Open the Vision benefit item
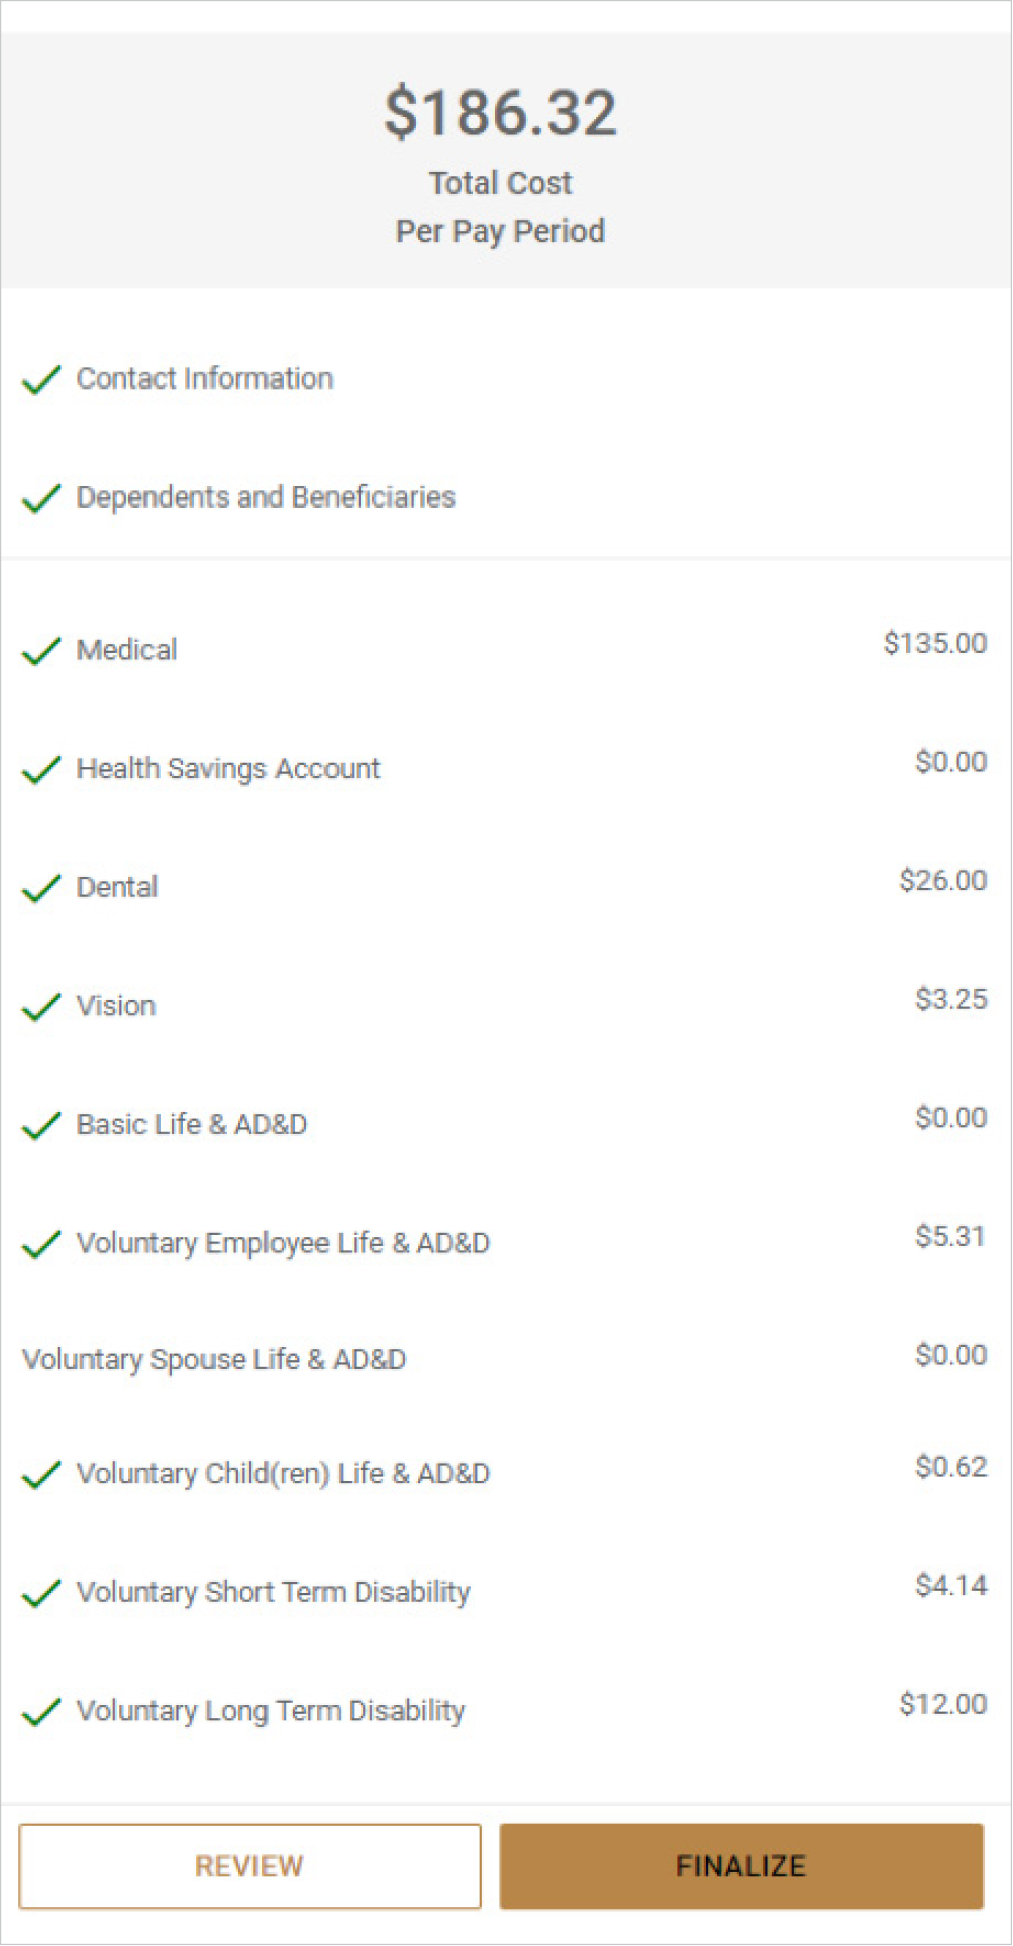The image size is (1013, 1946). (116, 1006)
